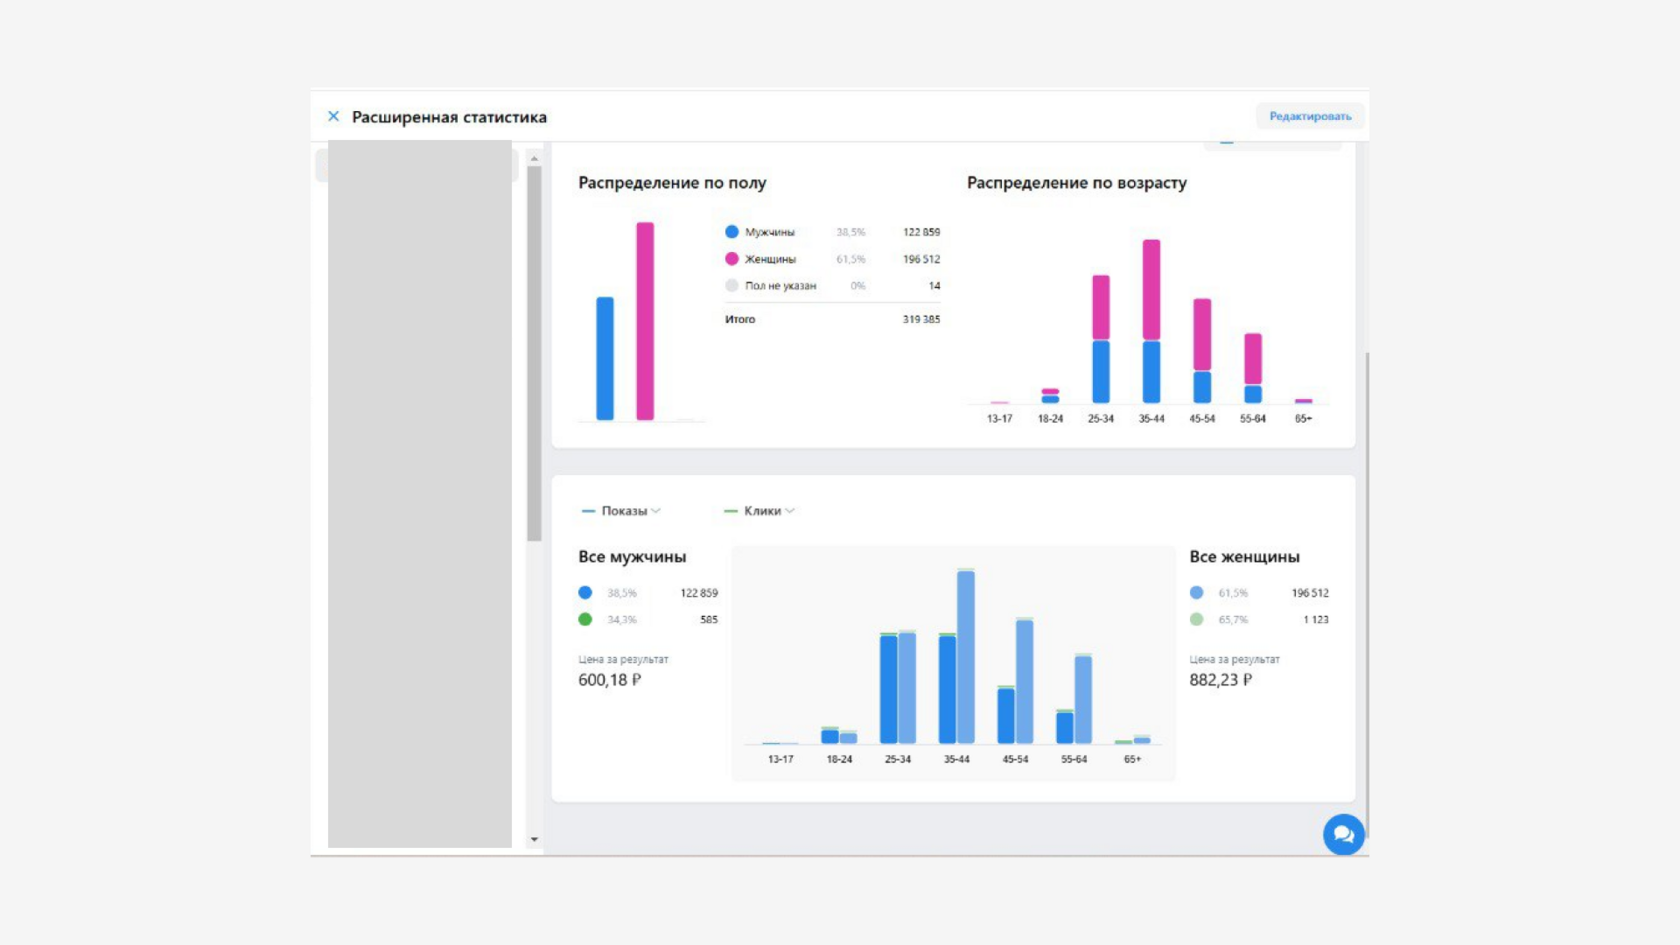Expand the Показы metric dropdown
Viewport: 1680px width, 945px height.
point(621,511)
